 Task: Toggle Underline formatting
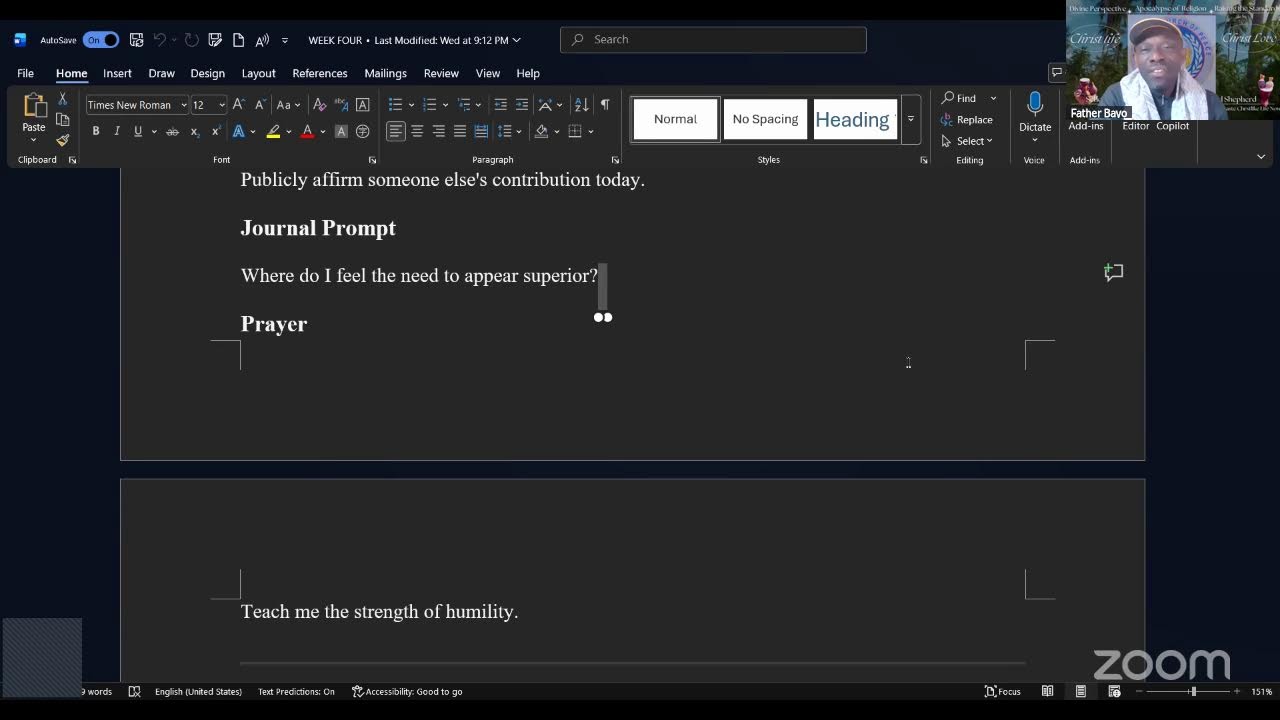[138, 131]
